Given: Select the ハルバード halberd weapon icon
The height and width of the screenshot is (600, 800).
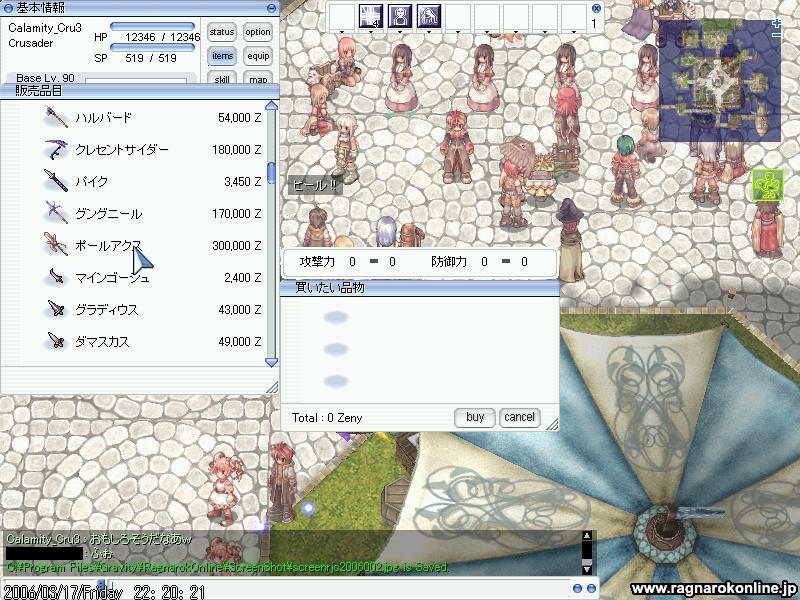Looking at the screenshot, I should (x=56, y=117).
